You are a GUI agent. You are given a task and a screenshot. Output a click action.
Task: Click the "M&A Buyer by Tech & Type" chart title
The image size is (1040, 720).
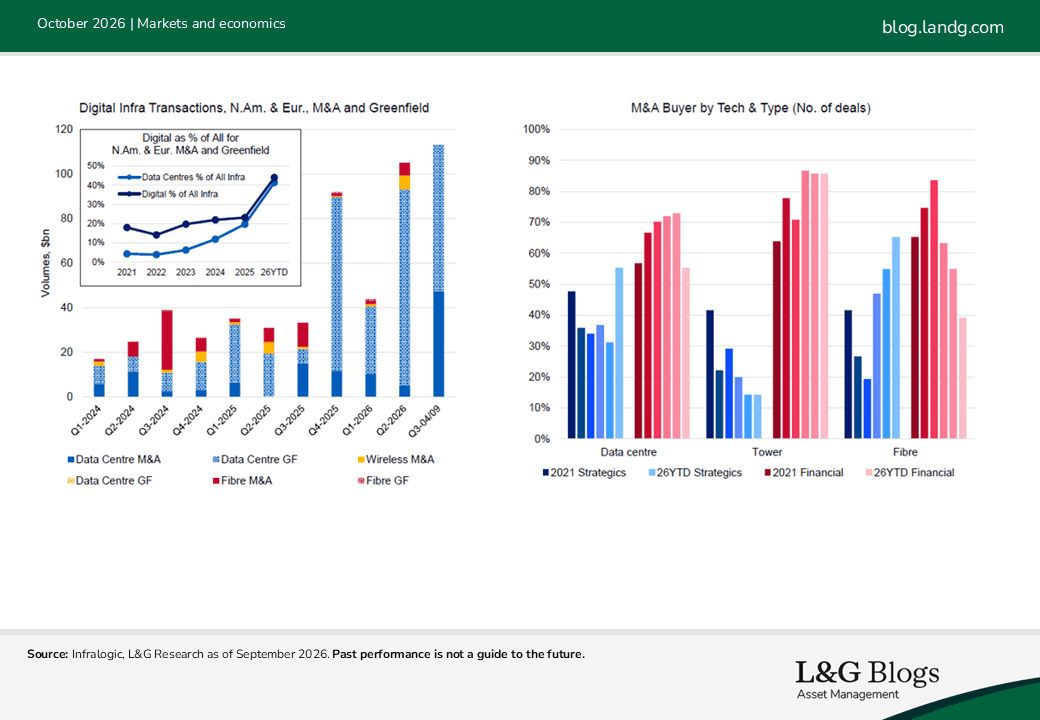pyautogui.click(x=751, y=107)
